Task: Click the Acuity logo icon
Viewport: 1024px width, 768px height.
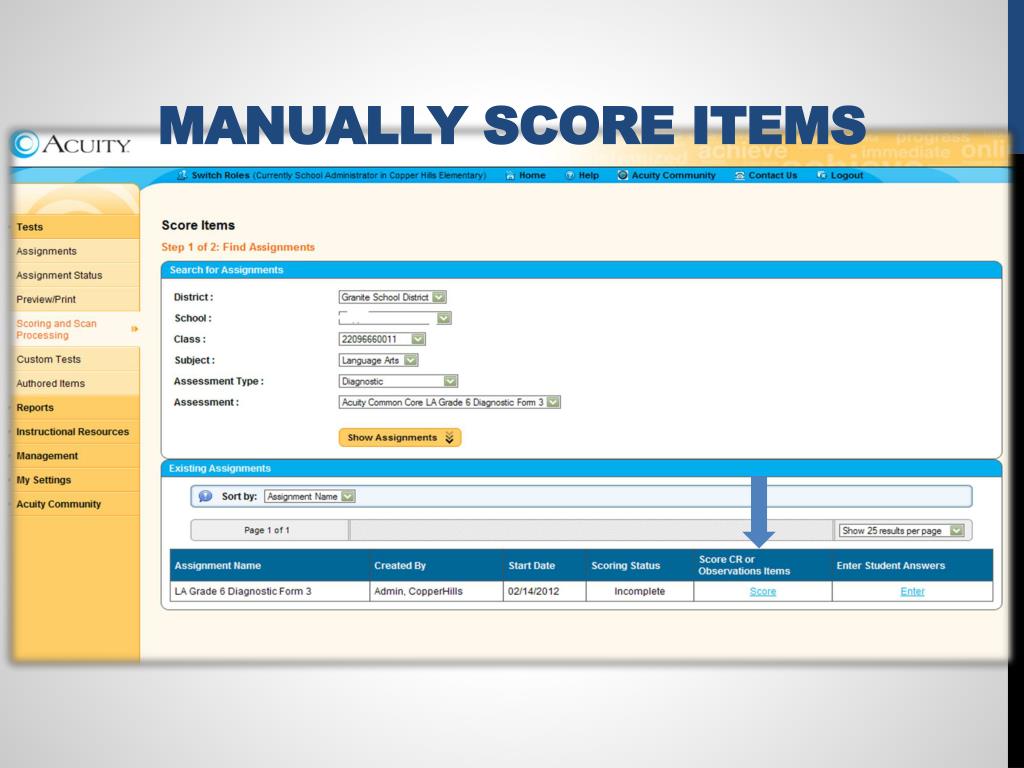Action: coord(26,143)
